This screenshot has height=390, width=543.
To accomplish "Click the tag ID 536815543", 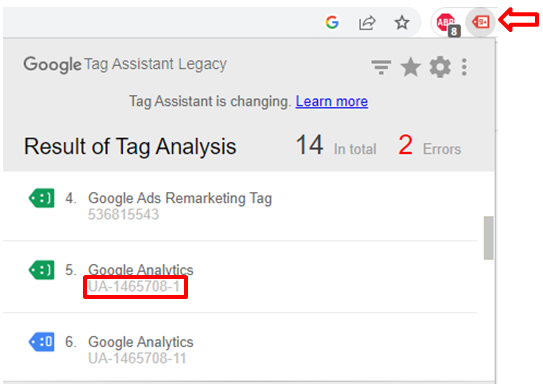I will (123, 214).
